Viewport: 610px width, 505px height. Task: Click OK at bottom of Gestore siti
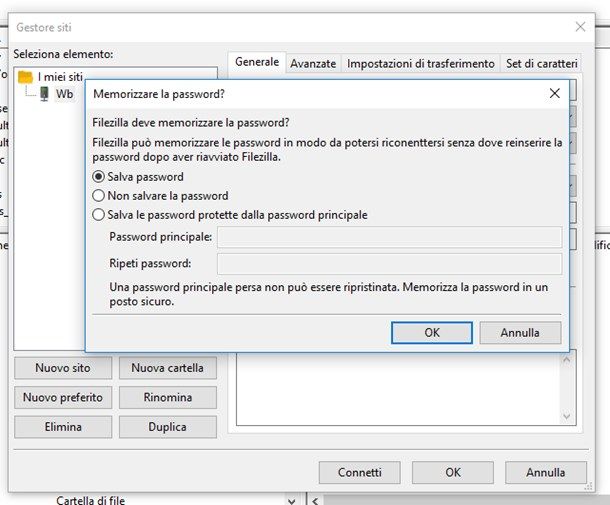[x=453, y=472]
